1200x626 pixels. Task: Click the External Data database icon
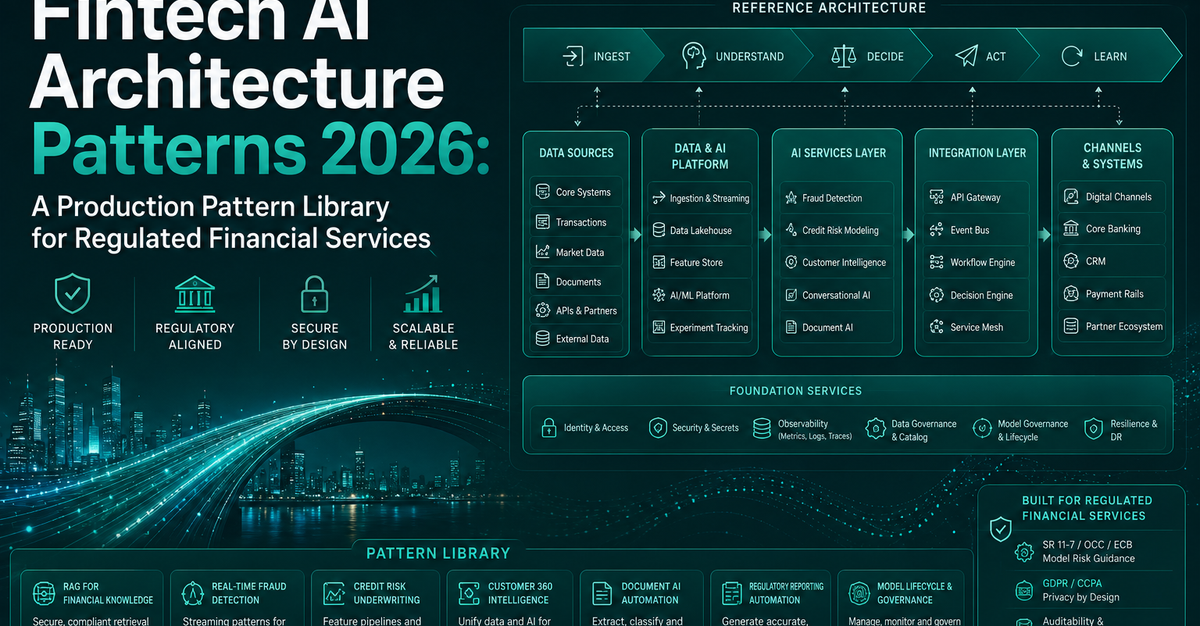point(543,339)
